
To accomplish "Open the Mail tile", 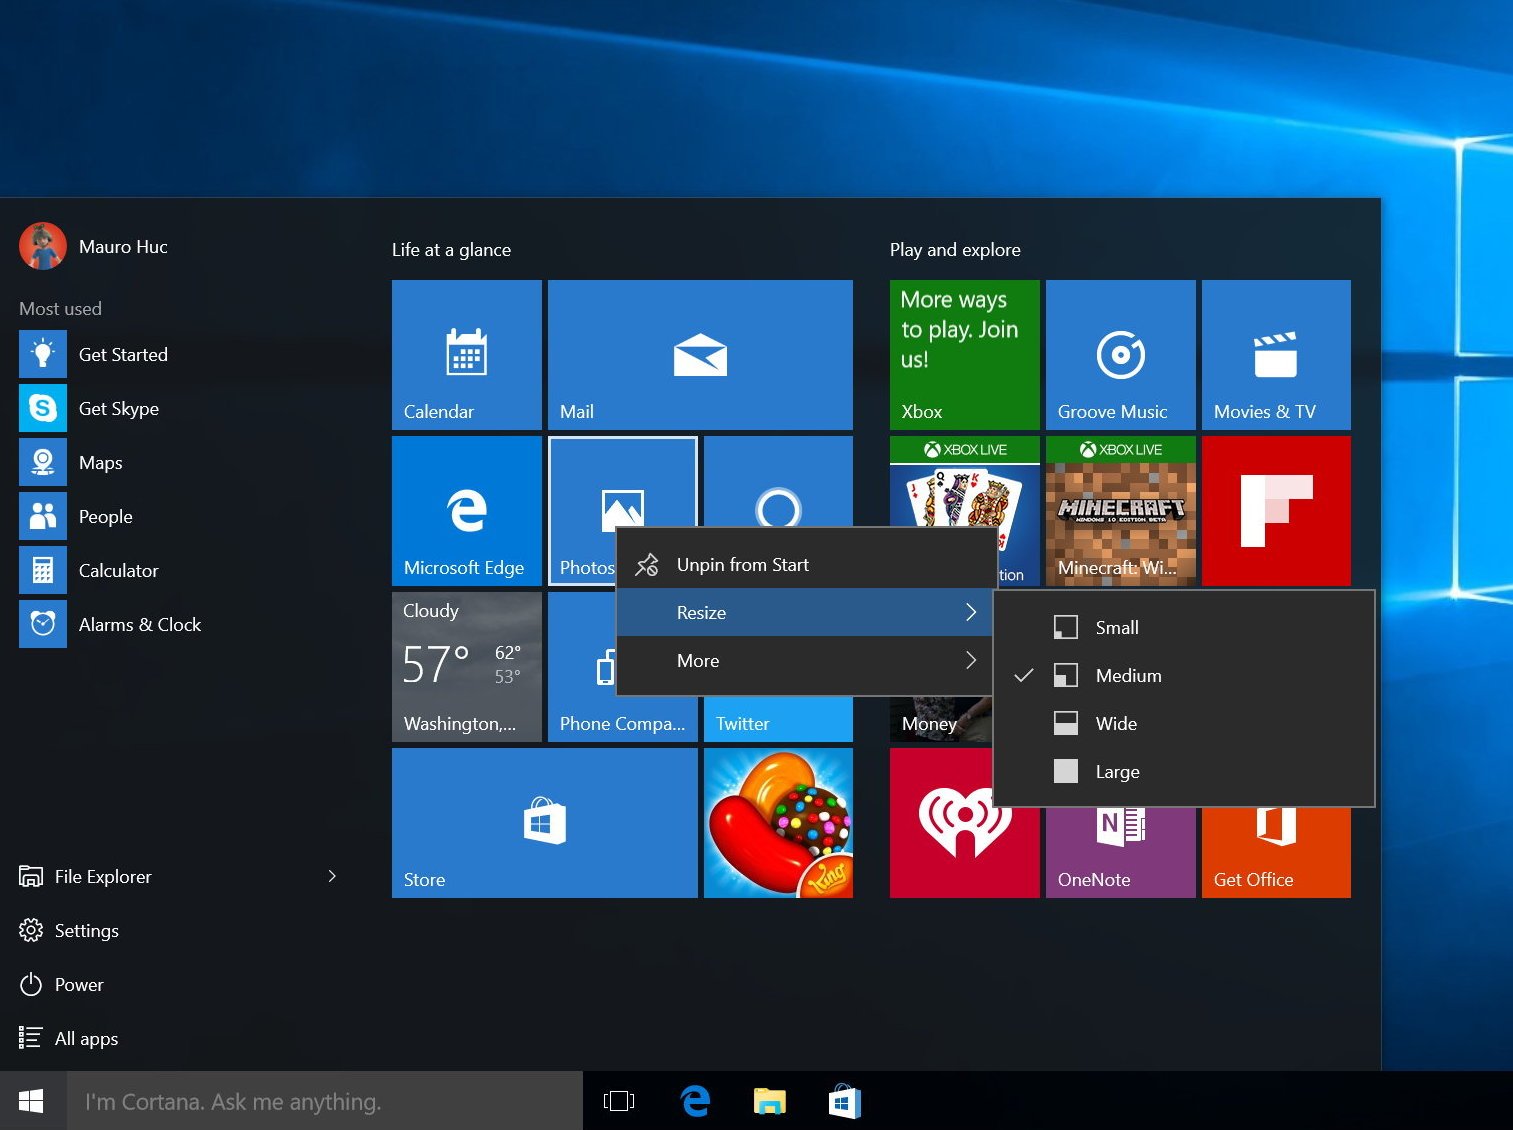I will click(699, 354).
